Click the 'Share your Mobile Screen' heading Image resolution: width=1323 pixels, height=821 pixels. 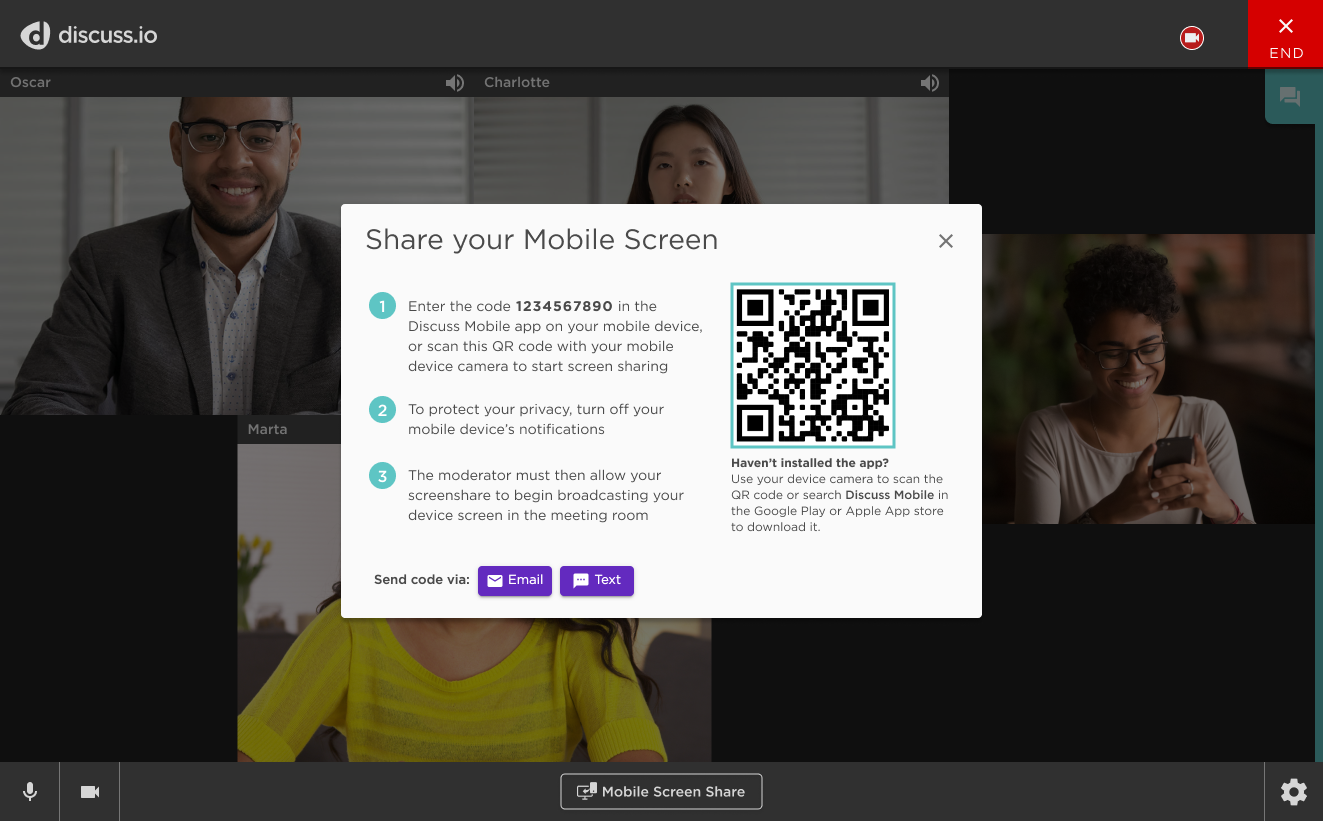(542, 240)
